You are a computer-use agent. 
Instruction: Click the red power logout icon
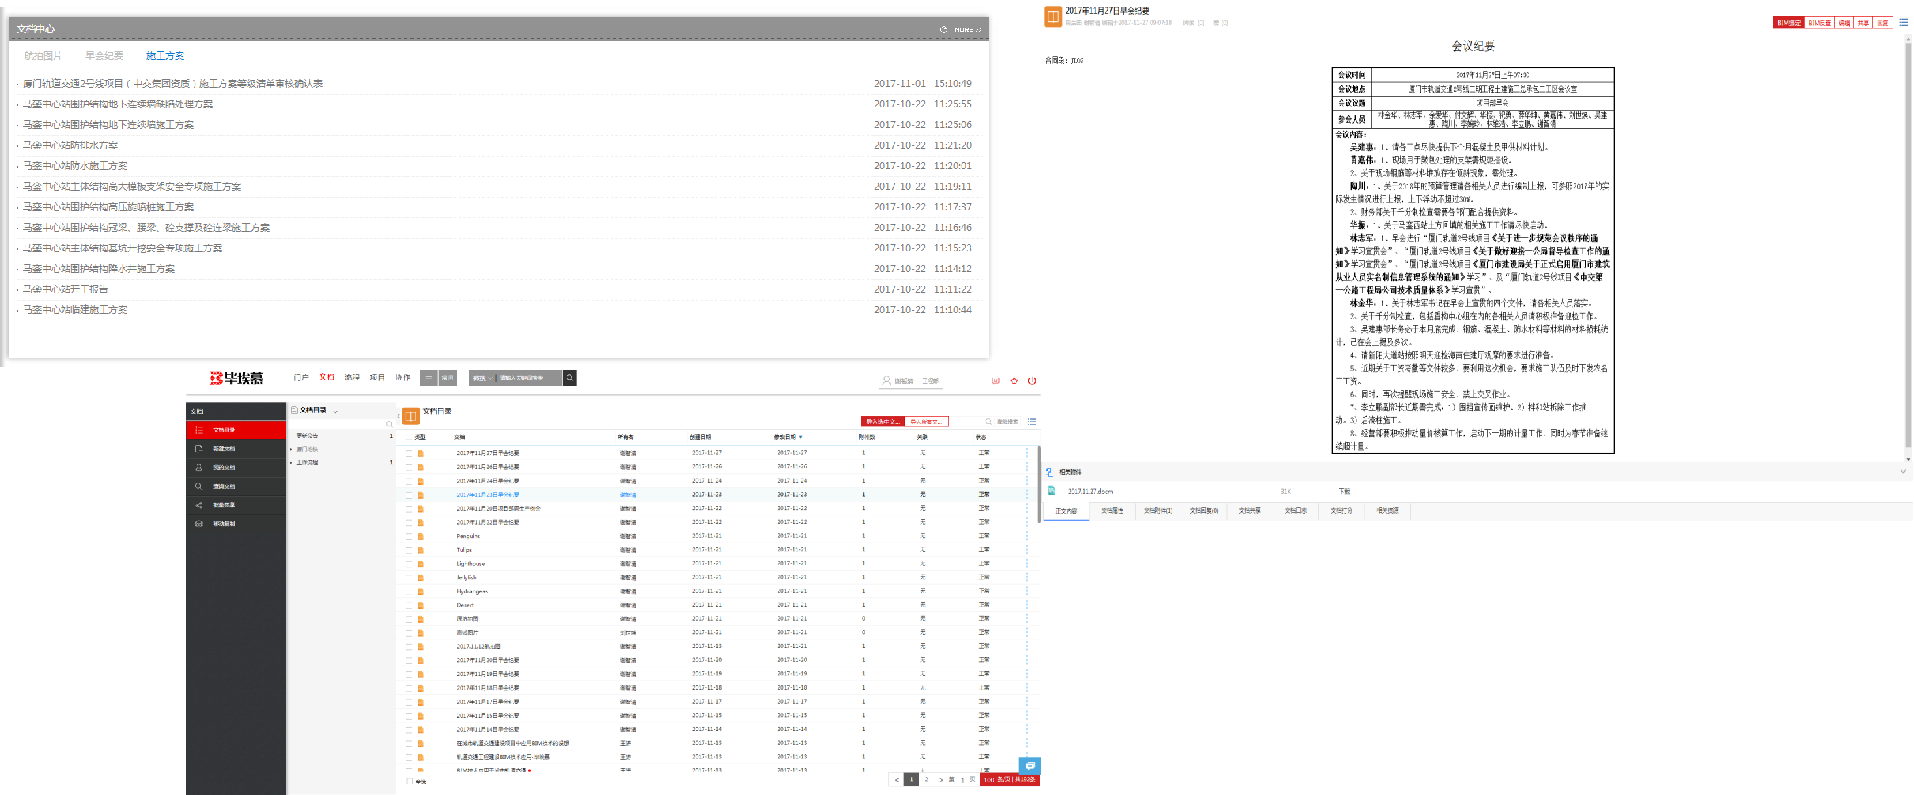1032,381
